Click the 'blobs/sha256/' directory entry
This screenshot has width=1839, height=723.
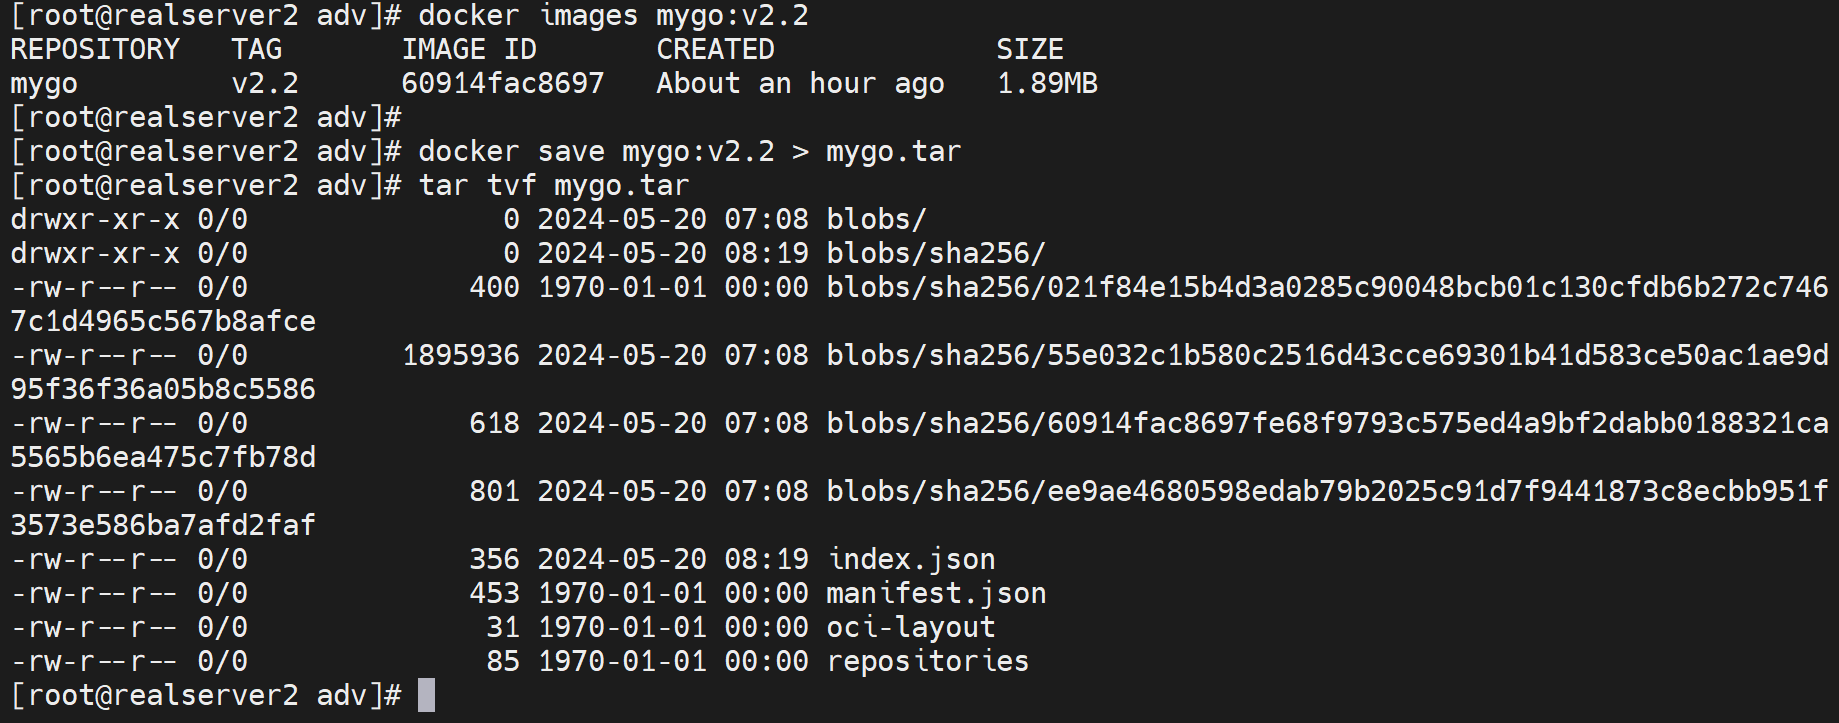(936, 254)
